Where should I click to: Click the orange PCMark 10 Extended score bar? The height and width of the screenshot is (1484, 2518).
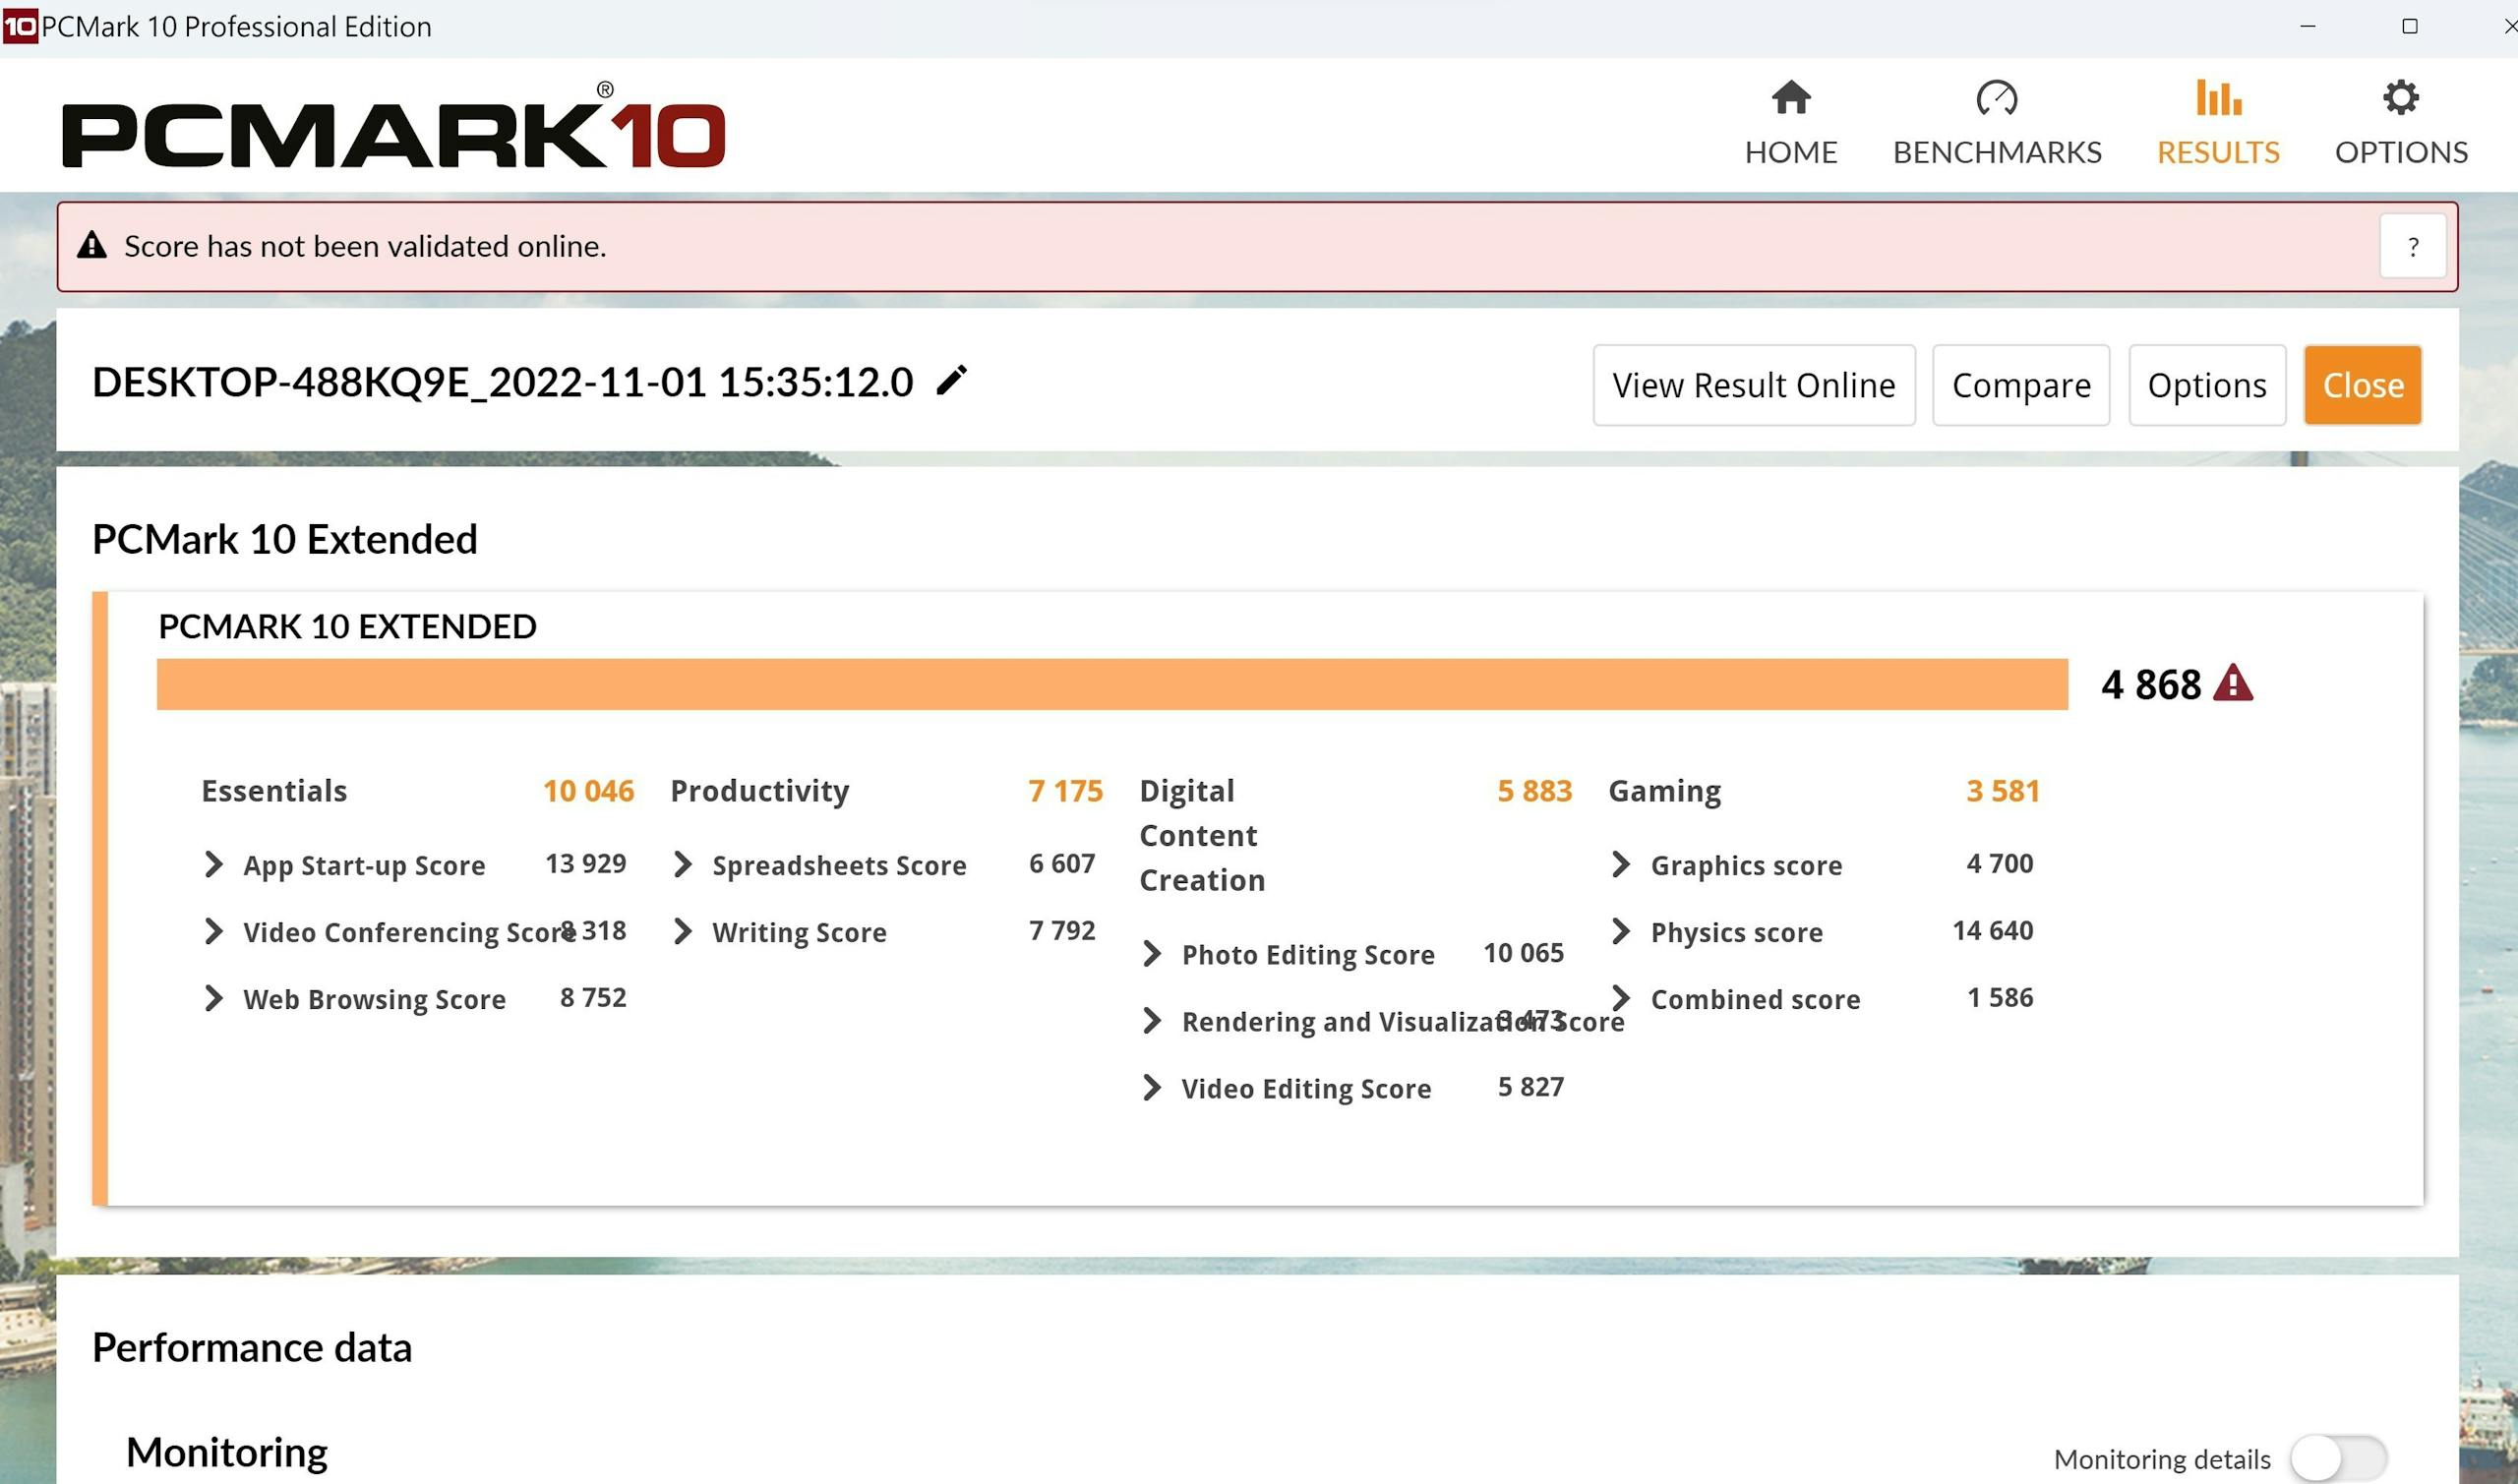point(1111,684)
